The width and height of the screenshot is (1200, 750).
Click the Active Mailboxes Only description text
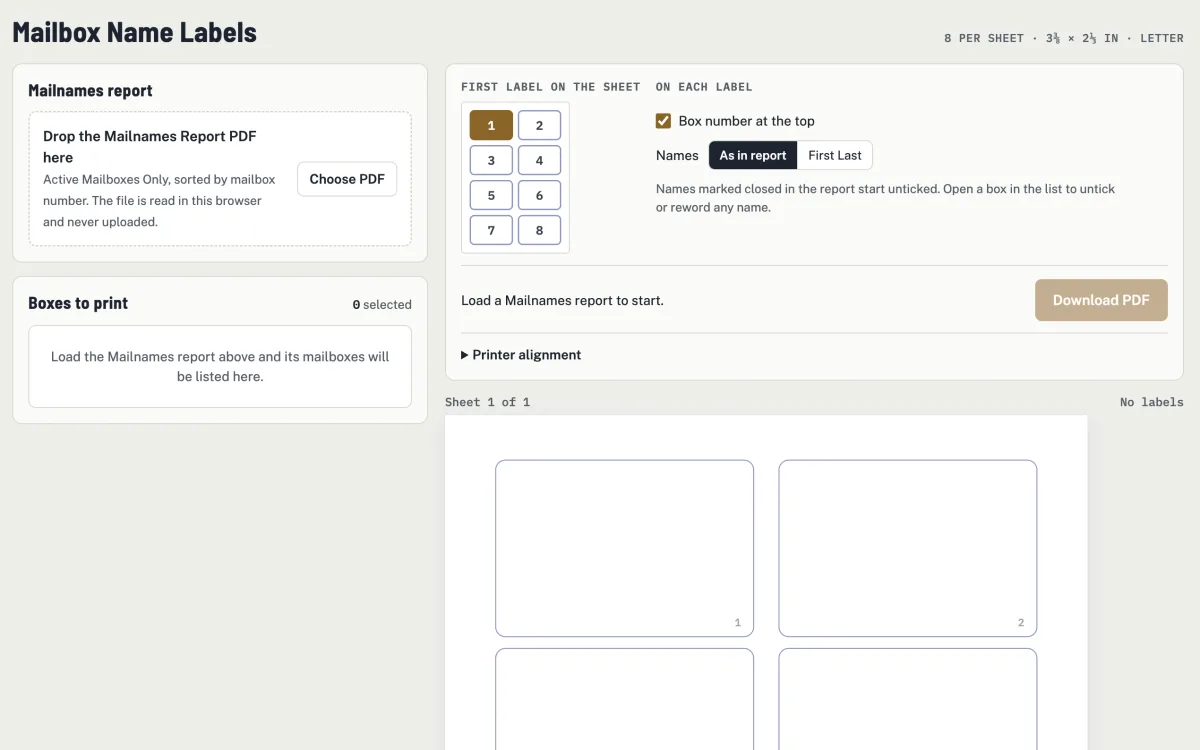tap(159, 201)
